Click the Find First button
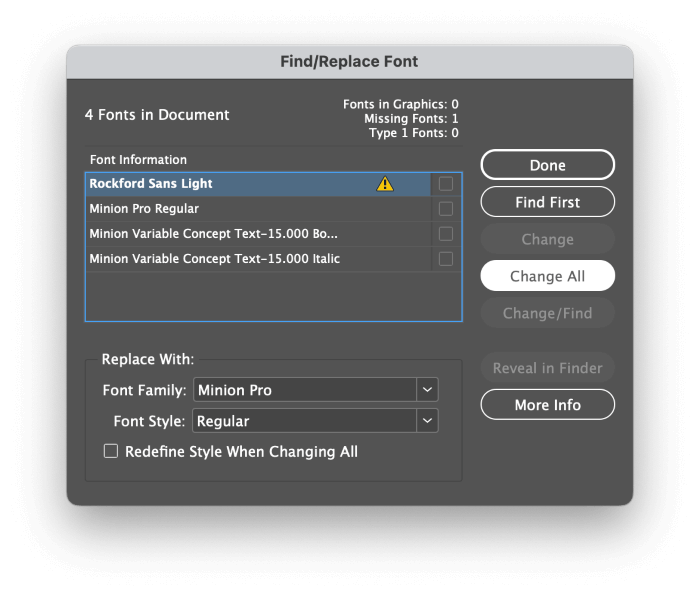The image size is (700, 594). [547, 202]
